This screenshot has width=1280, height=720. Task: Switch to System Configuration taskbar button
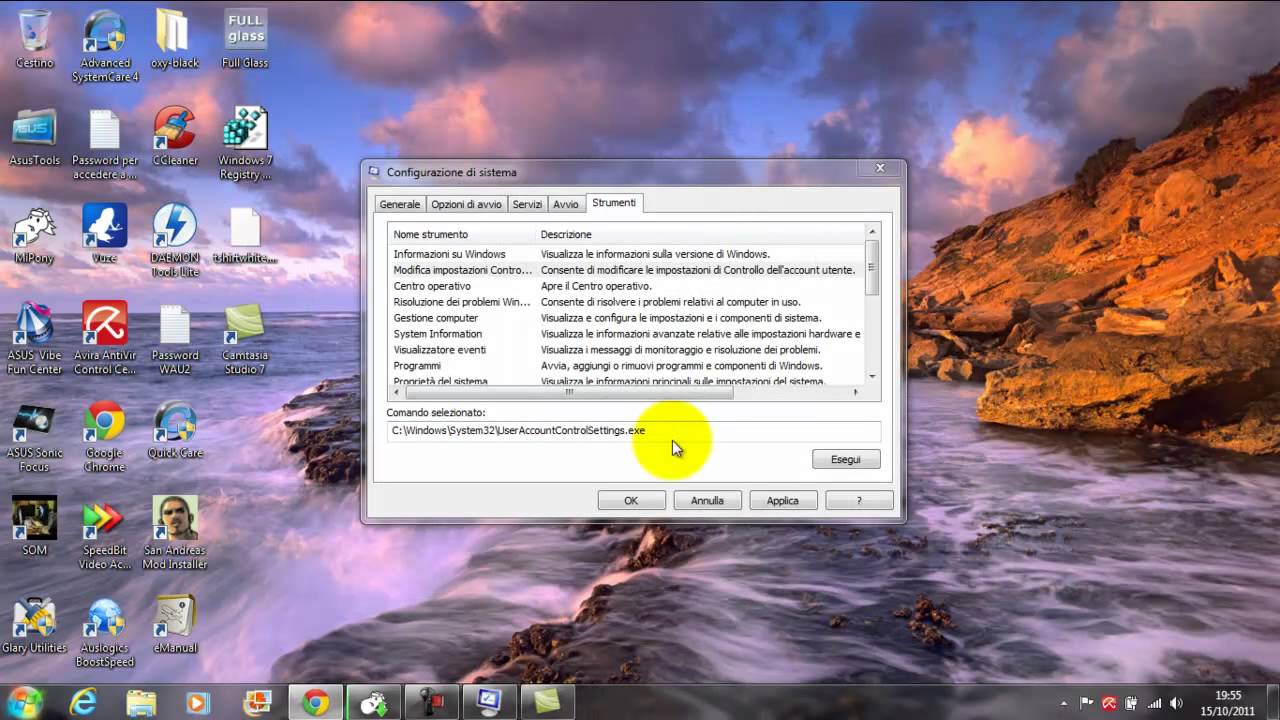[x=489, y=702]
